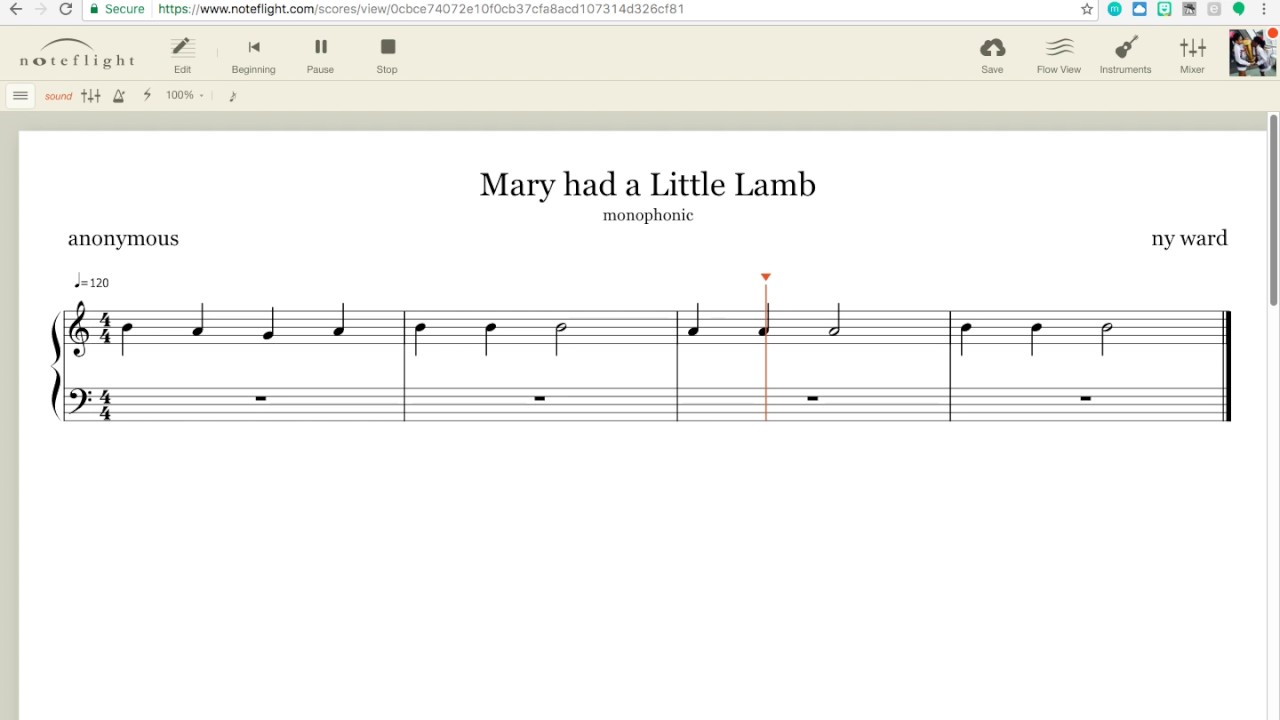Select bass staff rest in measure four

1086,398
